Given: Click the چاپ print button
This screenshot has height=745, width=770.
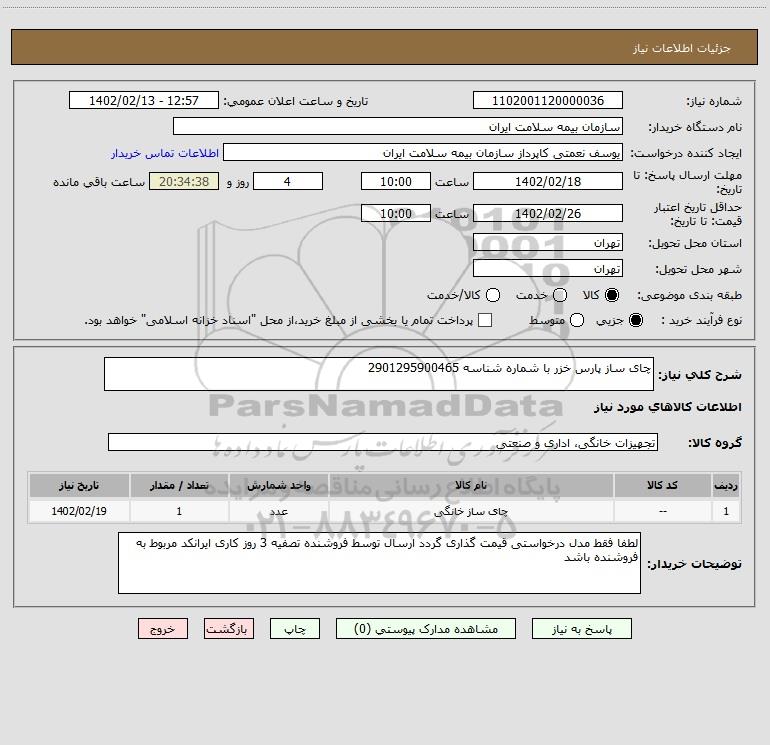Looking at the screenshot, I should click(295, 629).
